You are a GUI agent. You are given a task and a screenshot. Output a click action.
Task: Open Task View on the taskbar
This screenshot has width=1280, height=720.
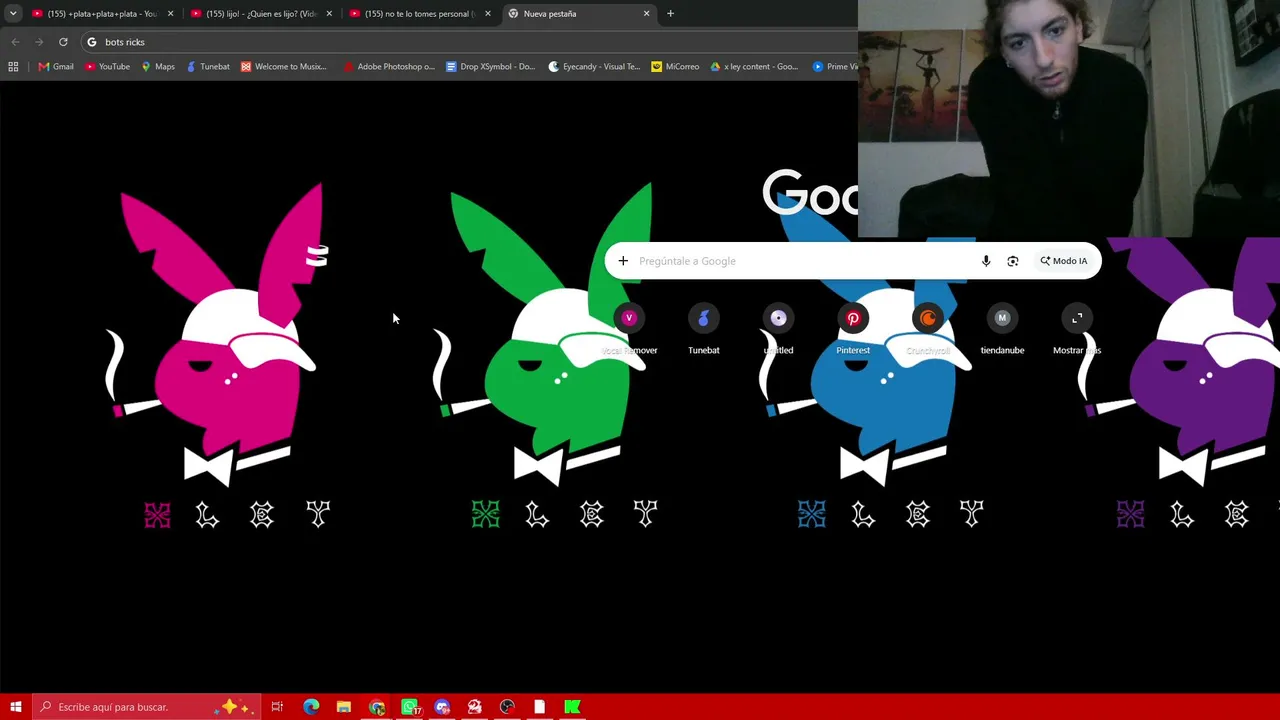click(277, 707)
